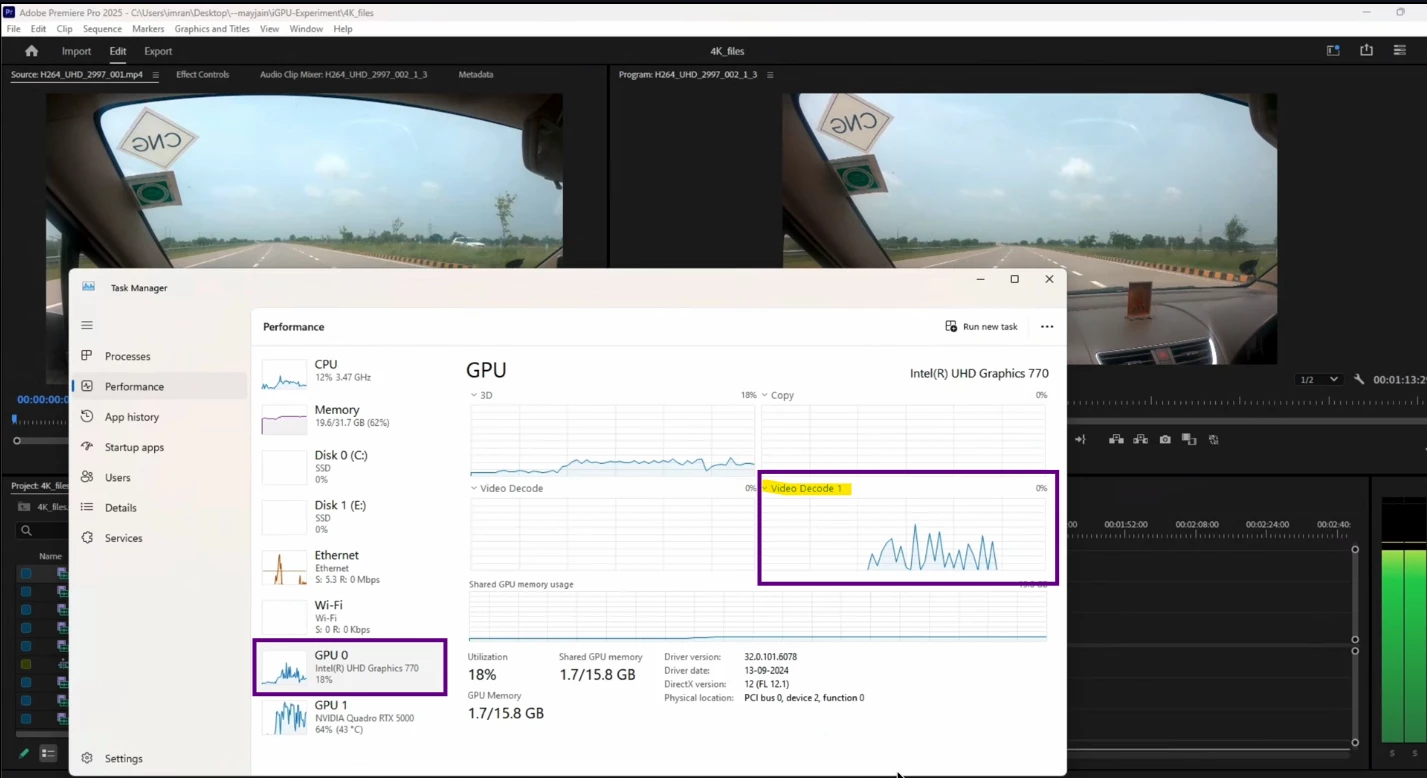
Task: Open Task Manager hamburger navigation menu
Action: [x=87, y=326]
